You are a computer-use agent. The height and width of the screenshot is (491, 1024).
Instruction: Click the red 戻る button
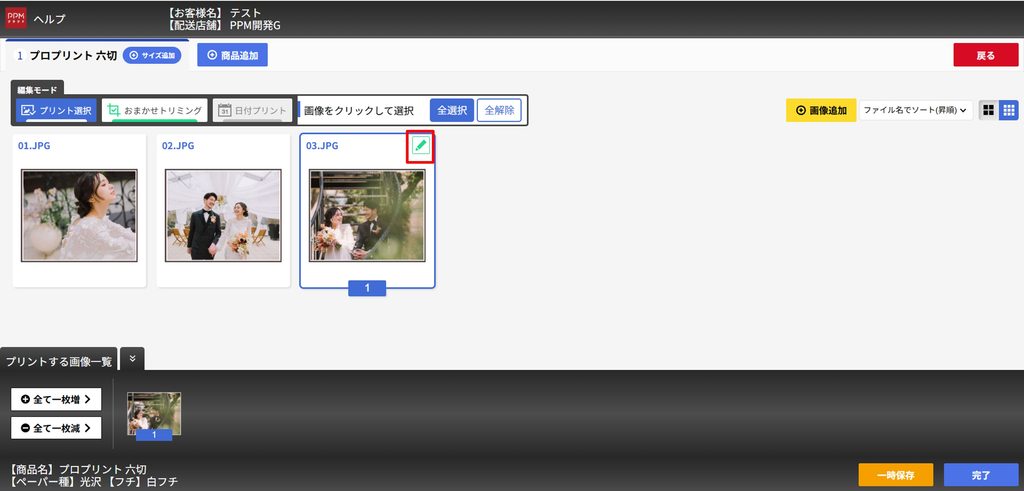[985, 55]
